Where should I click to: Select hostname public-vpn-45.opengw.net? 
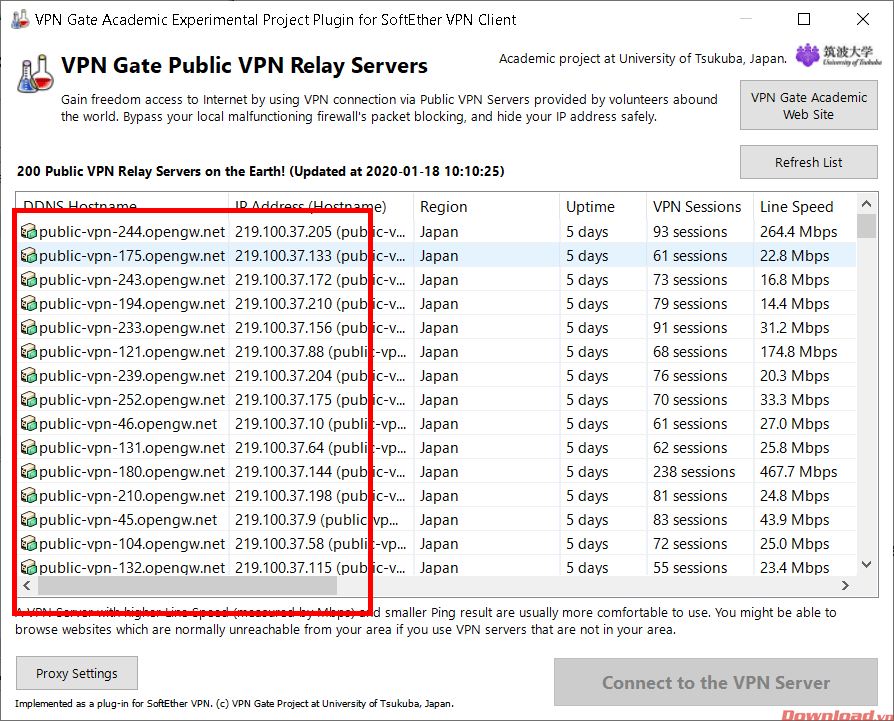click(x=128, y=519)
